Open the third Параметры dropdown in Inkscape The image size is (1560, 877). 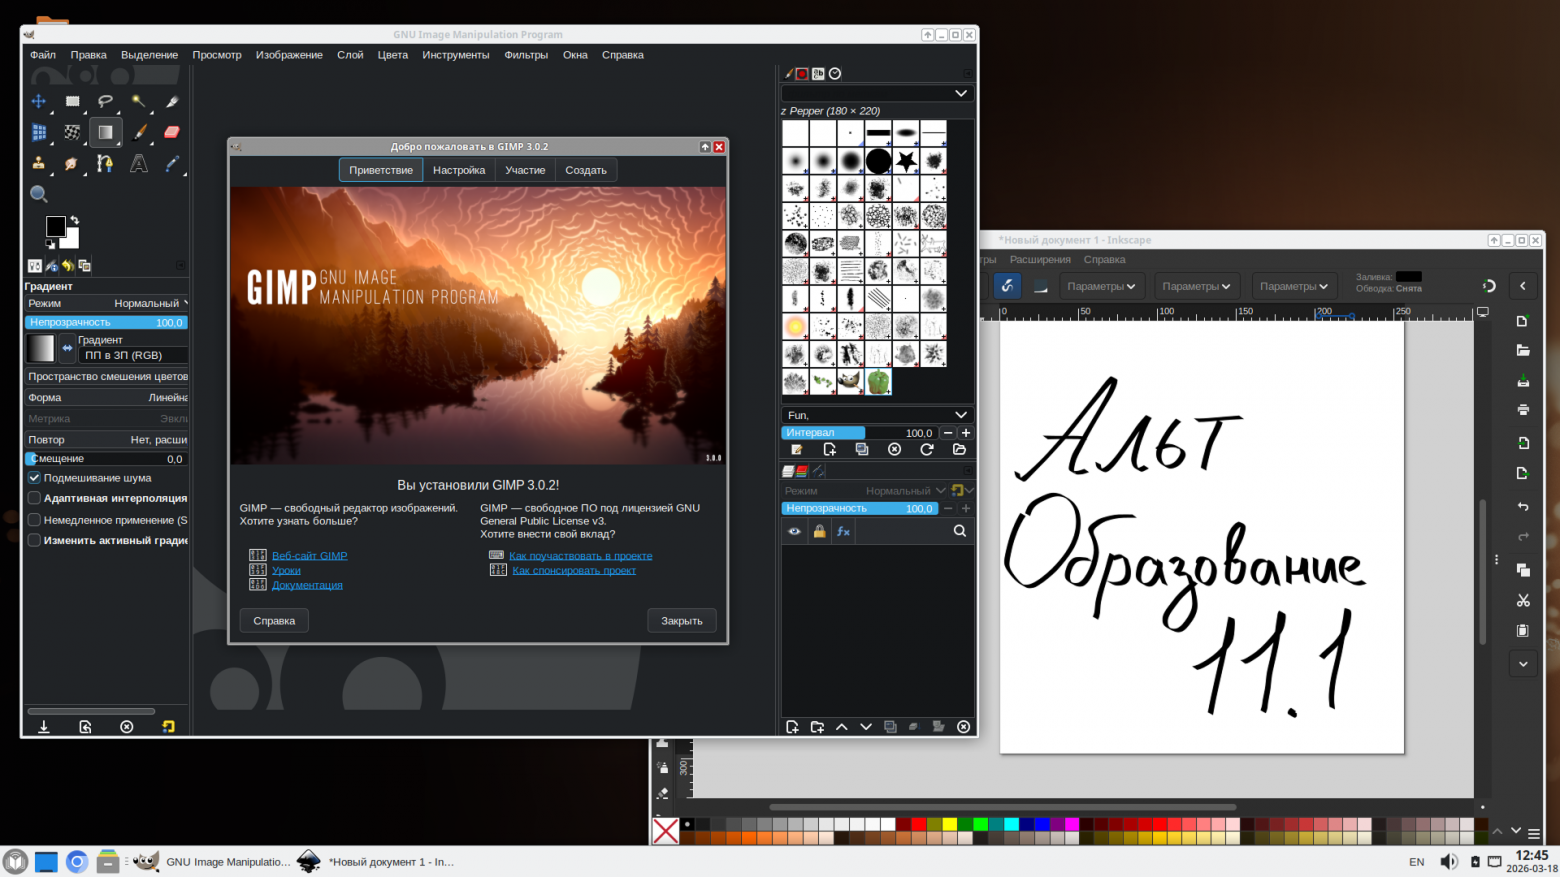(1294, 286)
